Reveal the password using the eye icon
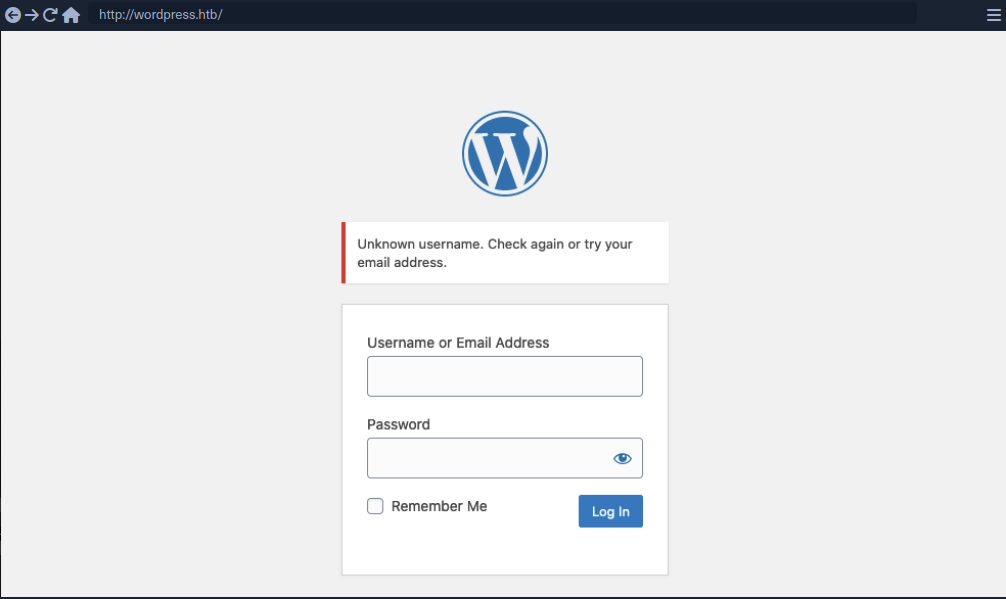This screenshot has height=599, width=1006. 622,458
